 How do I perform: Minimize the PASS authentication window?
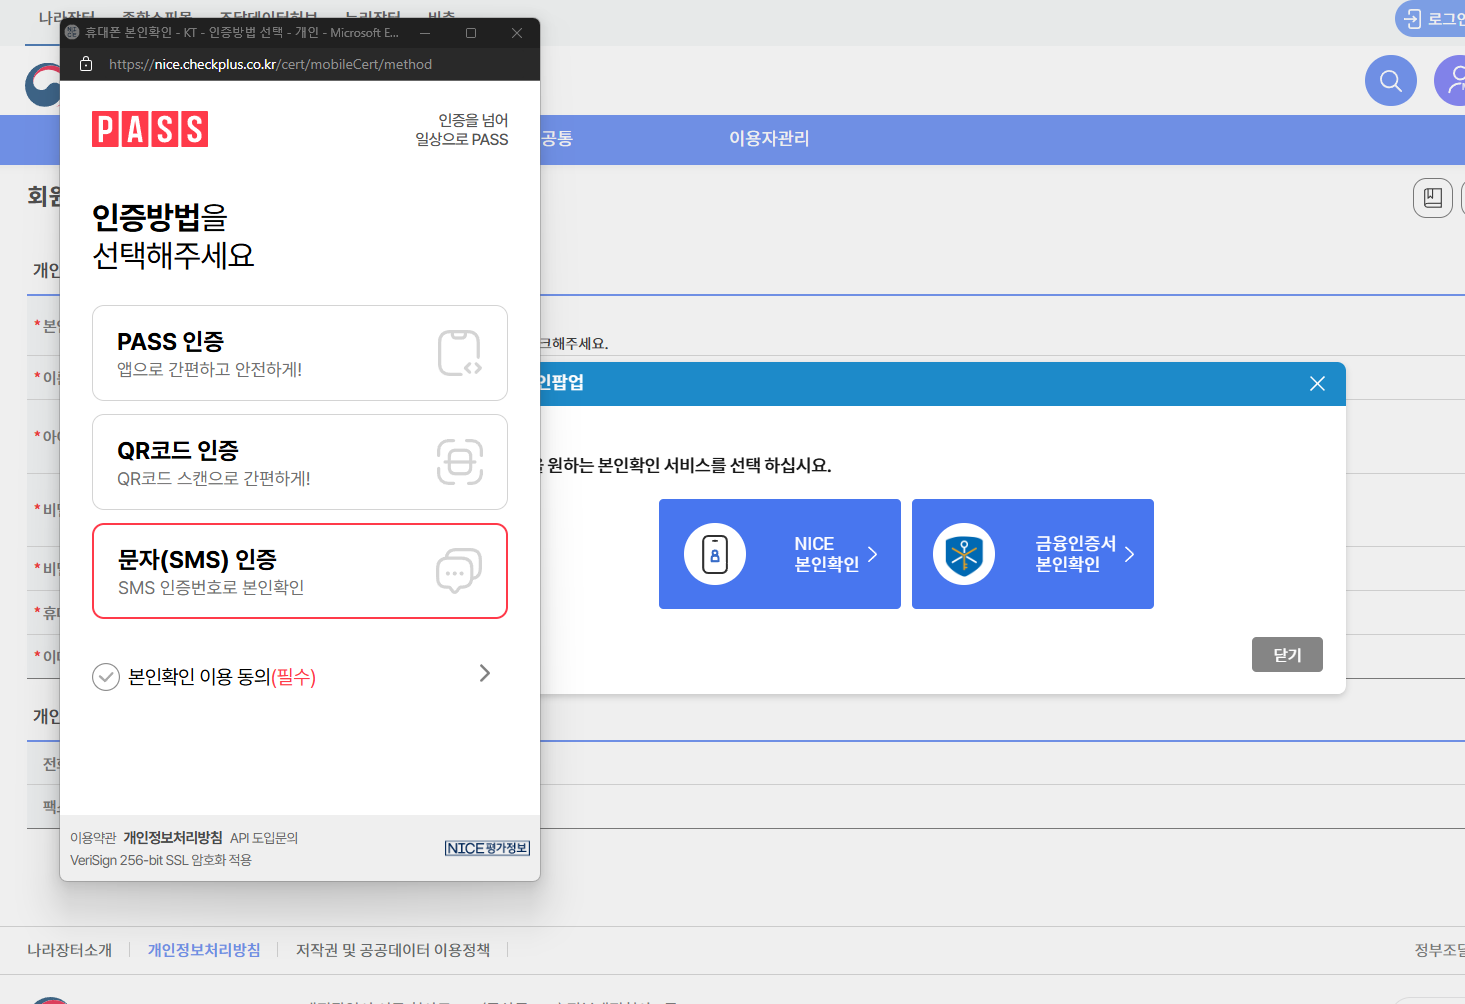[425, 33]
